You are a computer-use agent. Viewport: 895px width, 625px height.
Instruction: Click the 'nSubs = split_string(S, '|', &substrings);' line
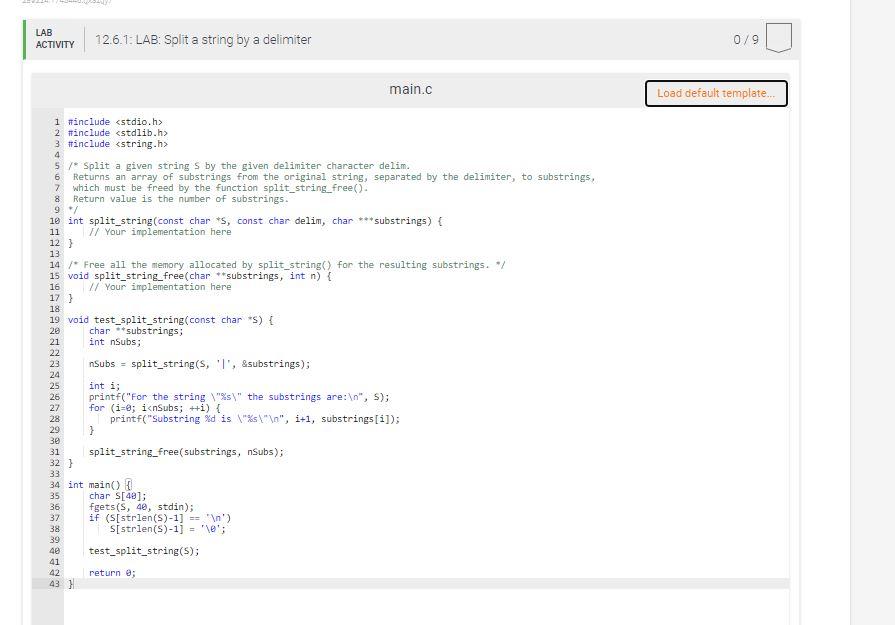pos(199,364)
